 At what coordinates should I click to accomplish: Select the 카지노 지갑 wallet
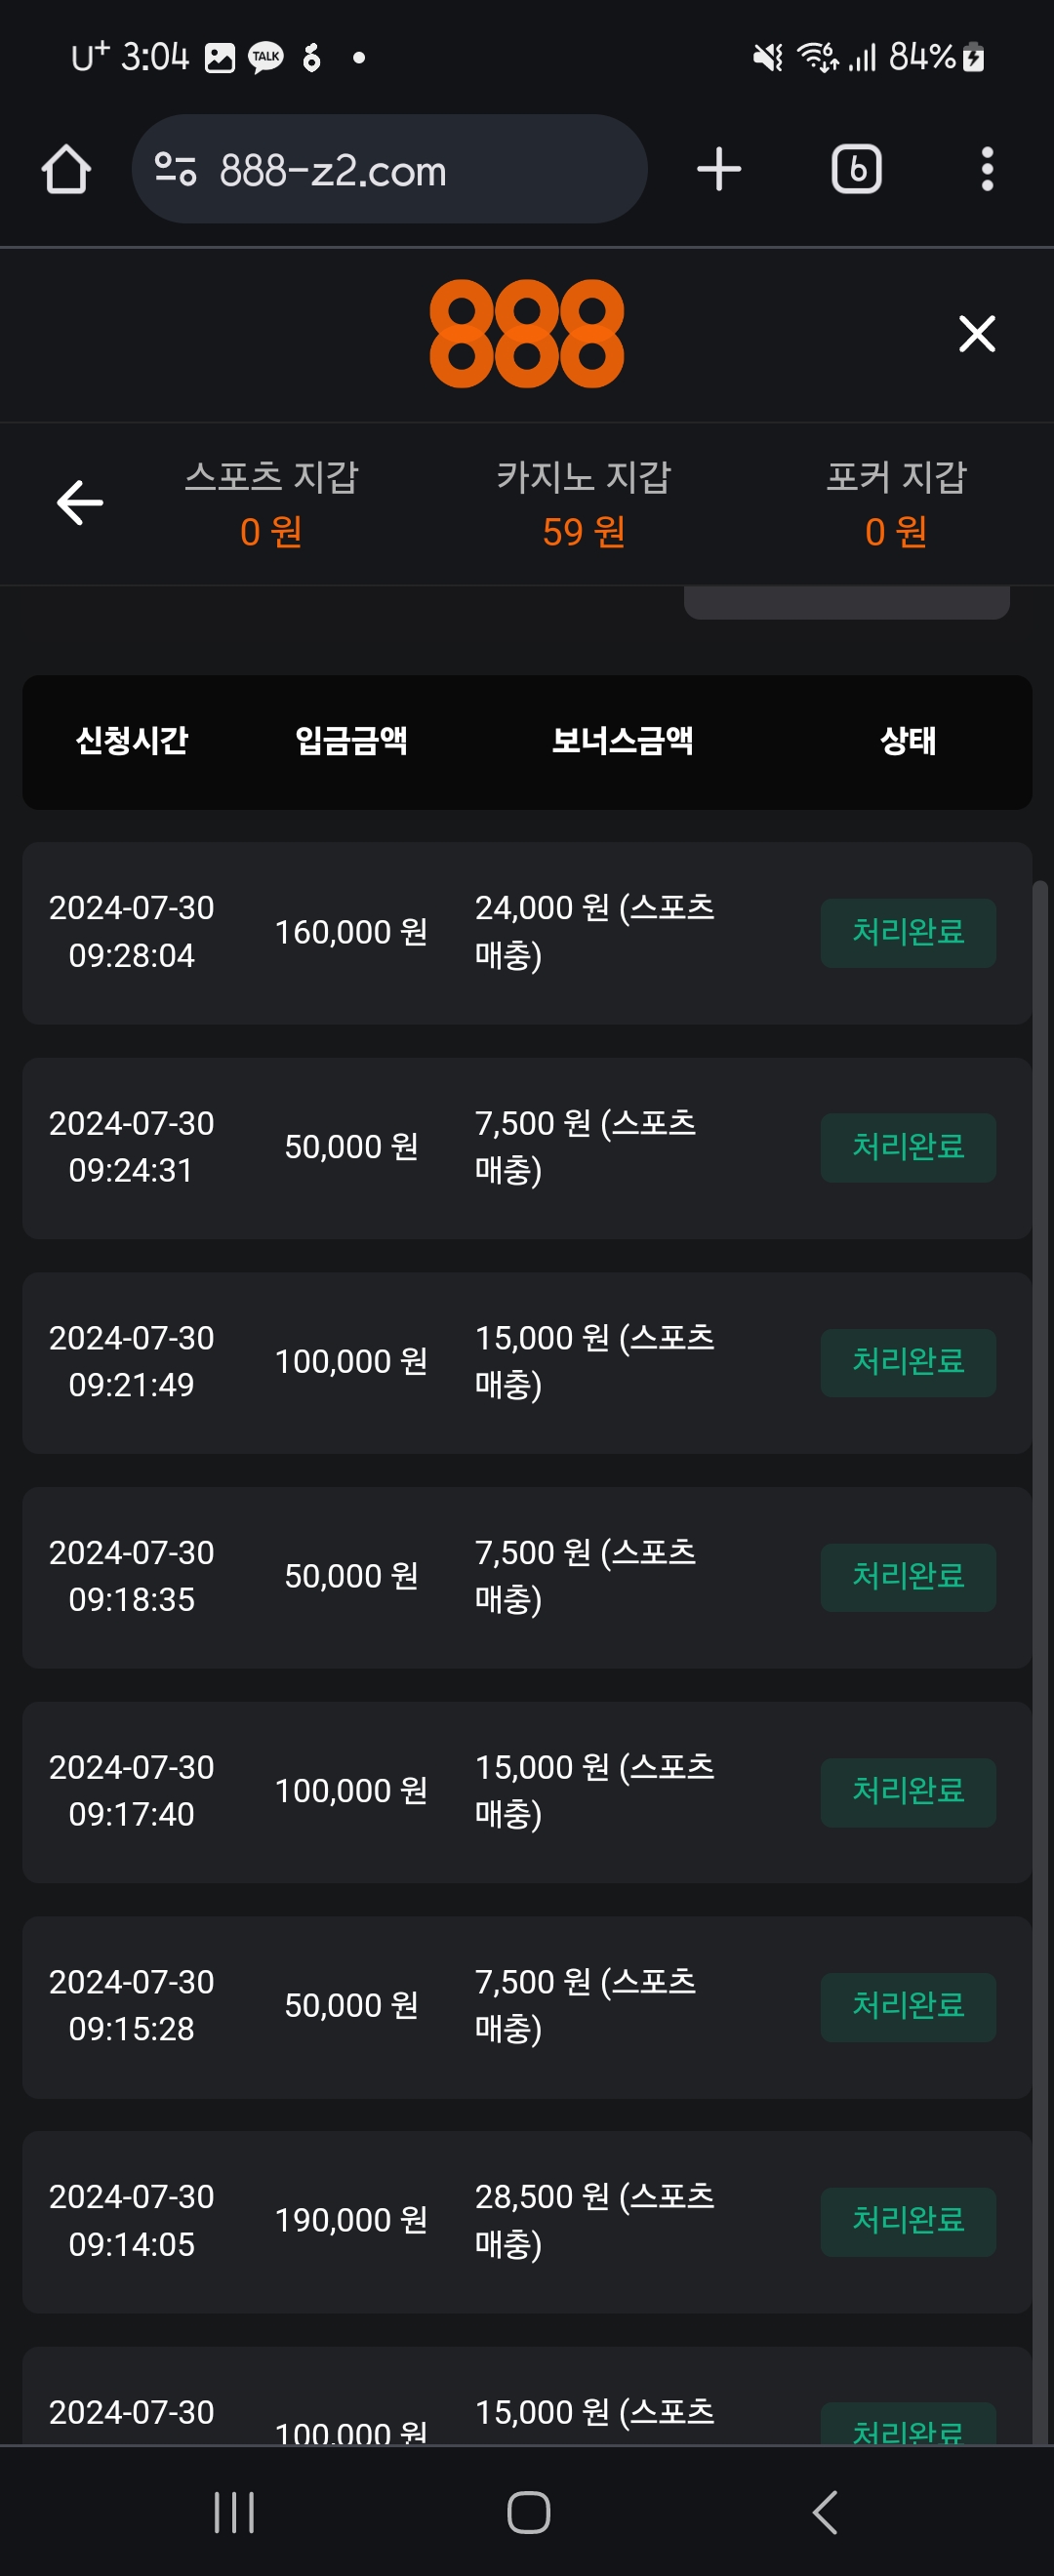click(584, 503)
